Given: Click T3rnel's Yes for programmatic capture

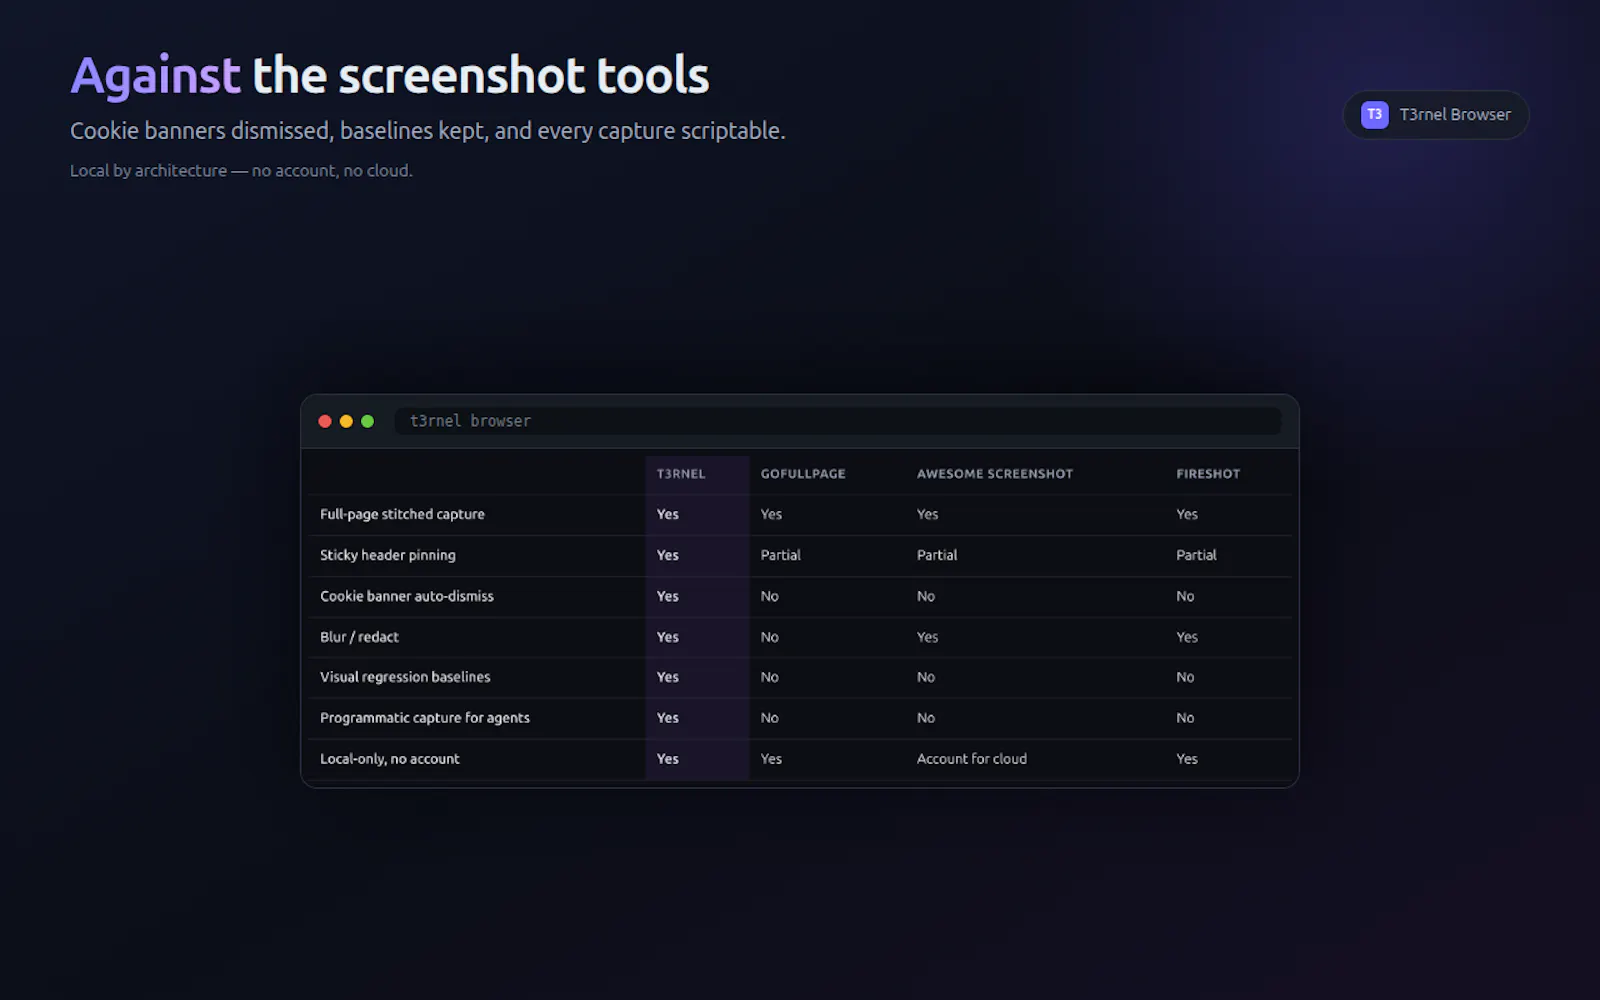Looking at the screenshot, I should click(x=668, y=718).
